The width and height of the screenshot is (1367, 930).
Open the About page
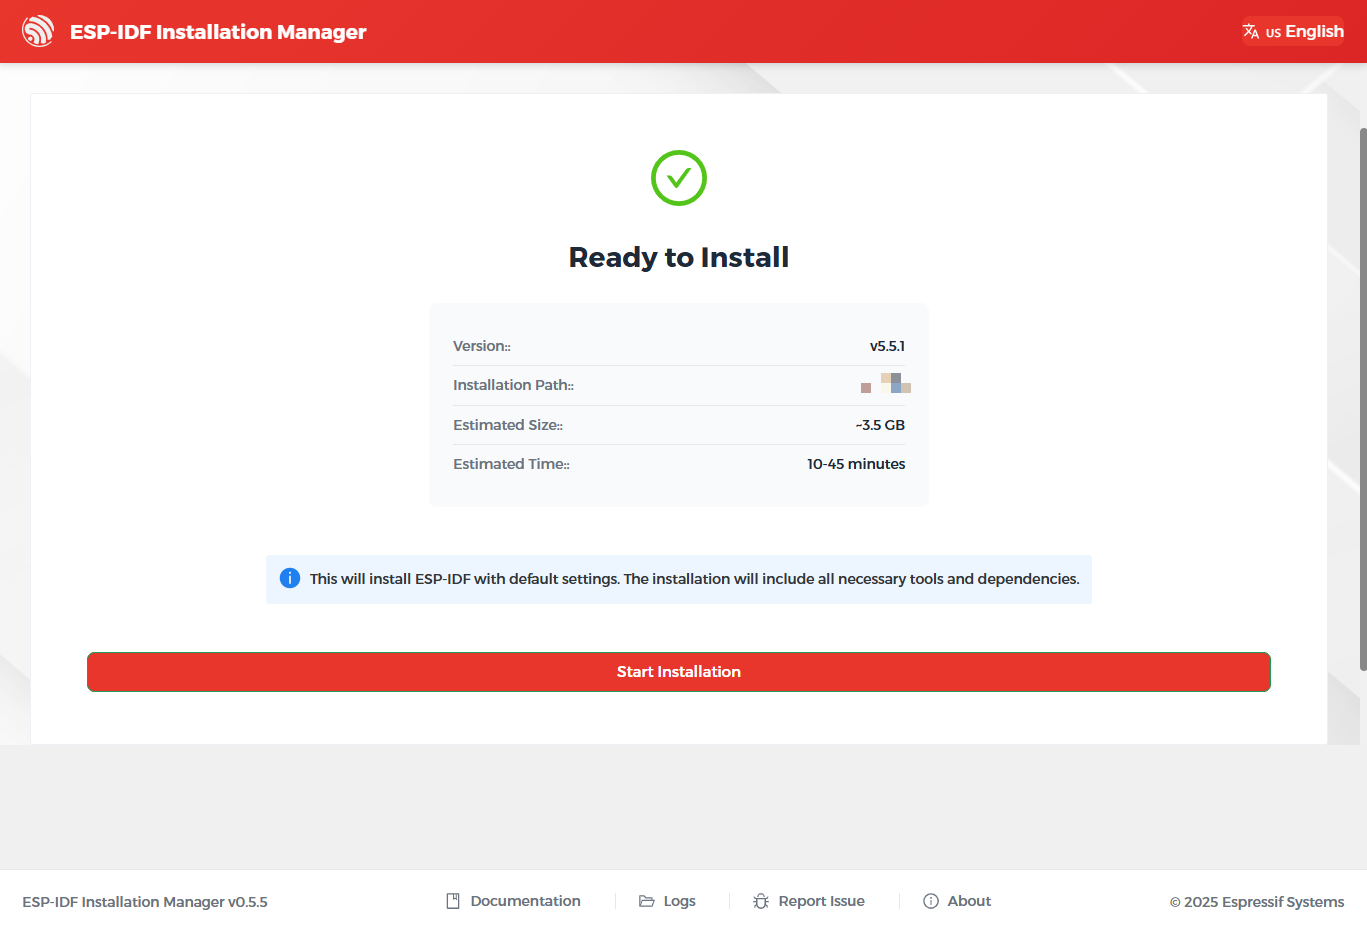click(968, 900)
